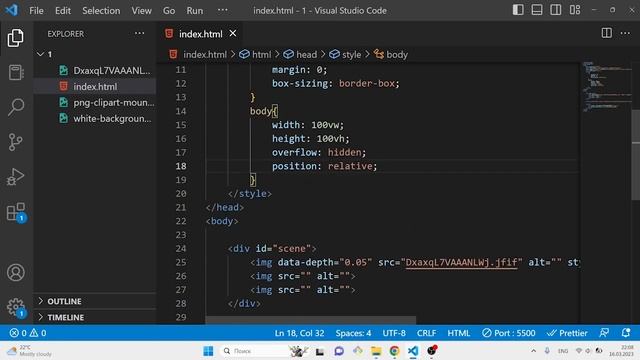Click the editor minimap

[606, 88]
